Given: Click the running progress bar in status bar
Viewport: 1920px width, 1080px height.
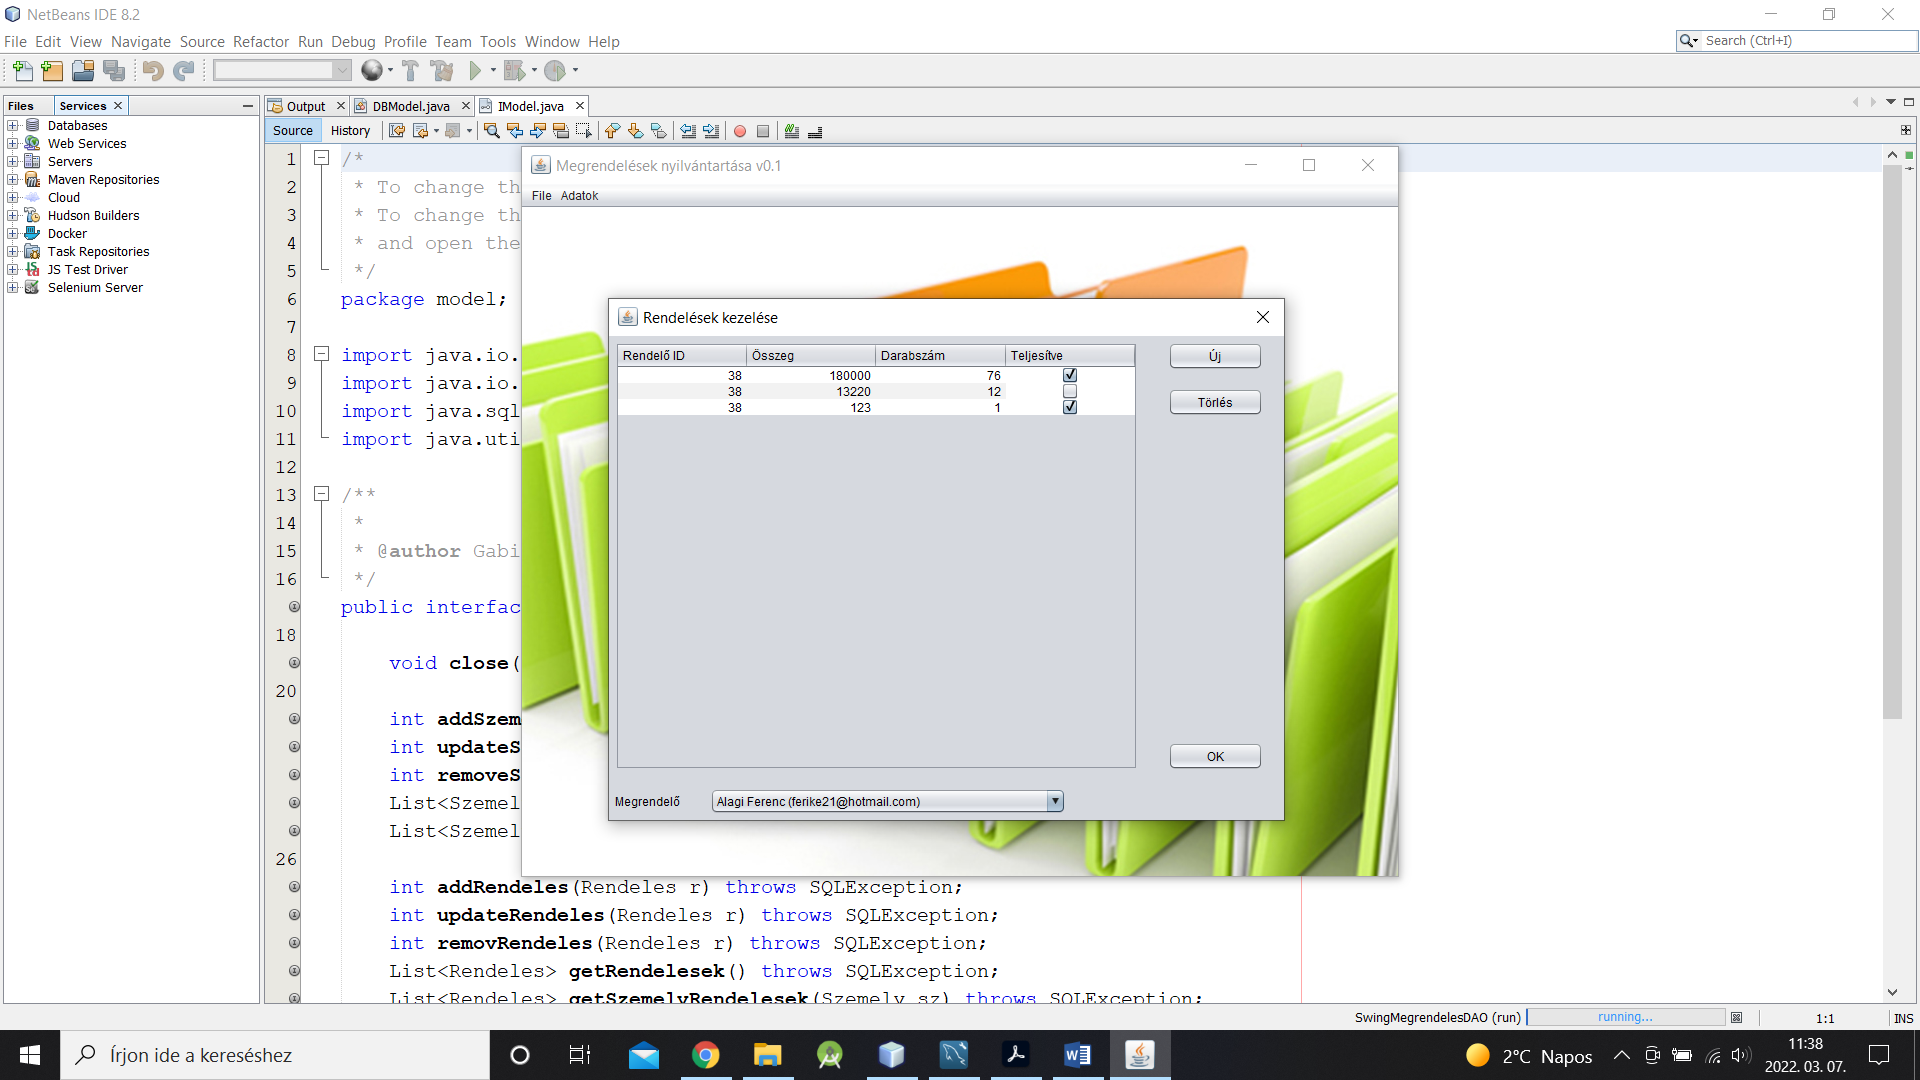Looking at the screenshot, I should point(1626,1017).
